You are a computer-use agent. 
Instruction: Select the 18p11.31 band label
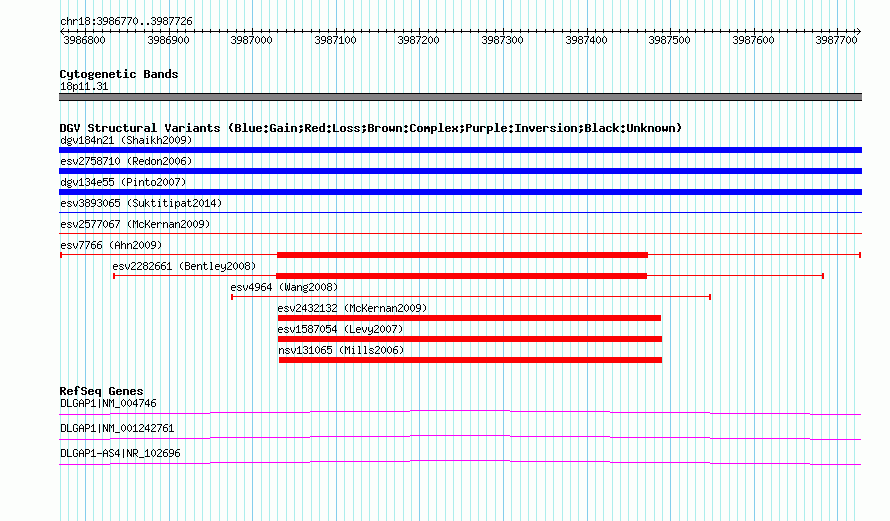pos(84,86)
